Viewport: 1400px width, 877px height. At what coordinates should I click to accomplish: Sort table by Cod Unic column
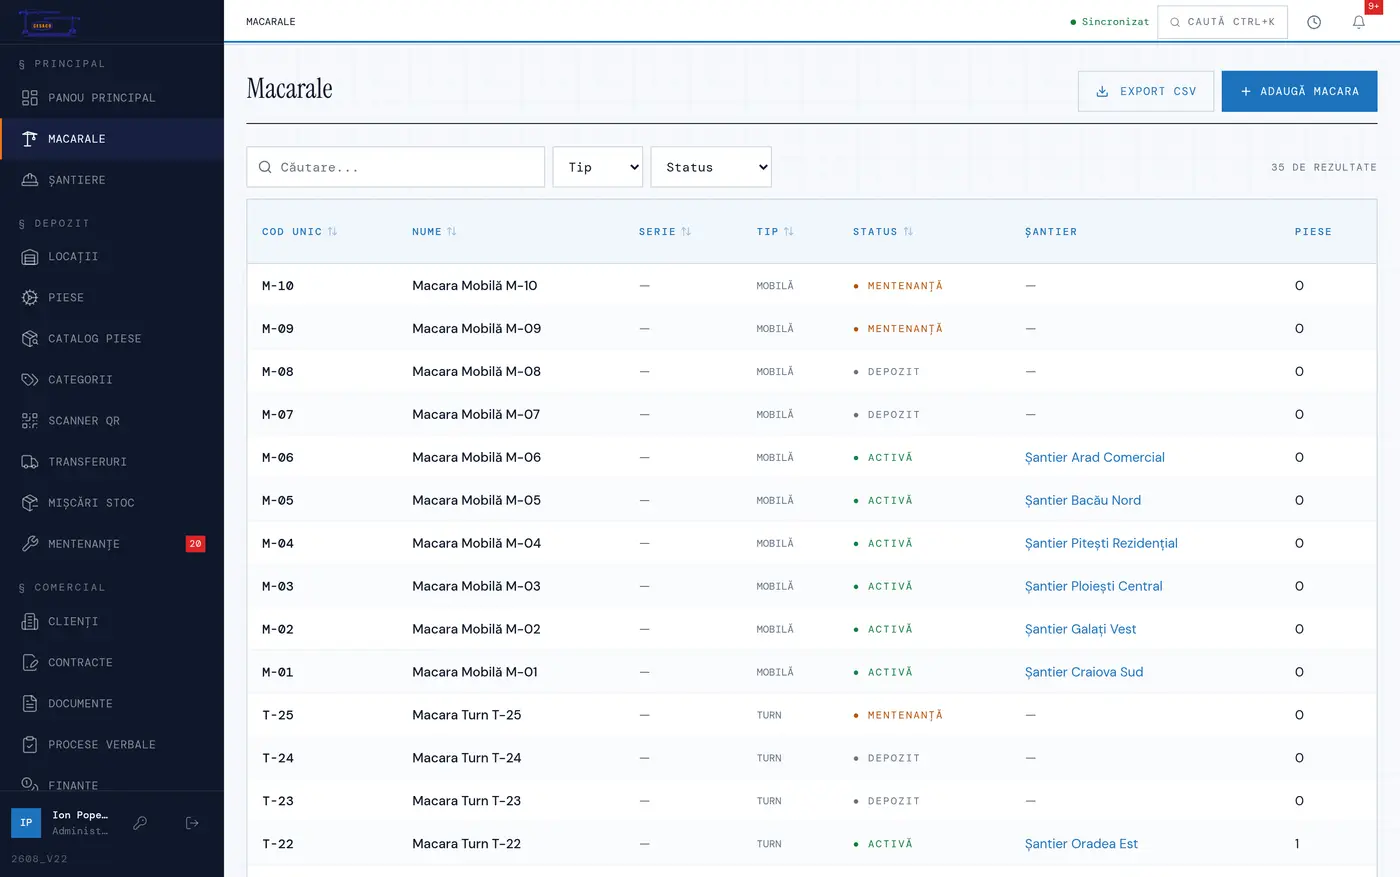(299, 232)
